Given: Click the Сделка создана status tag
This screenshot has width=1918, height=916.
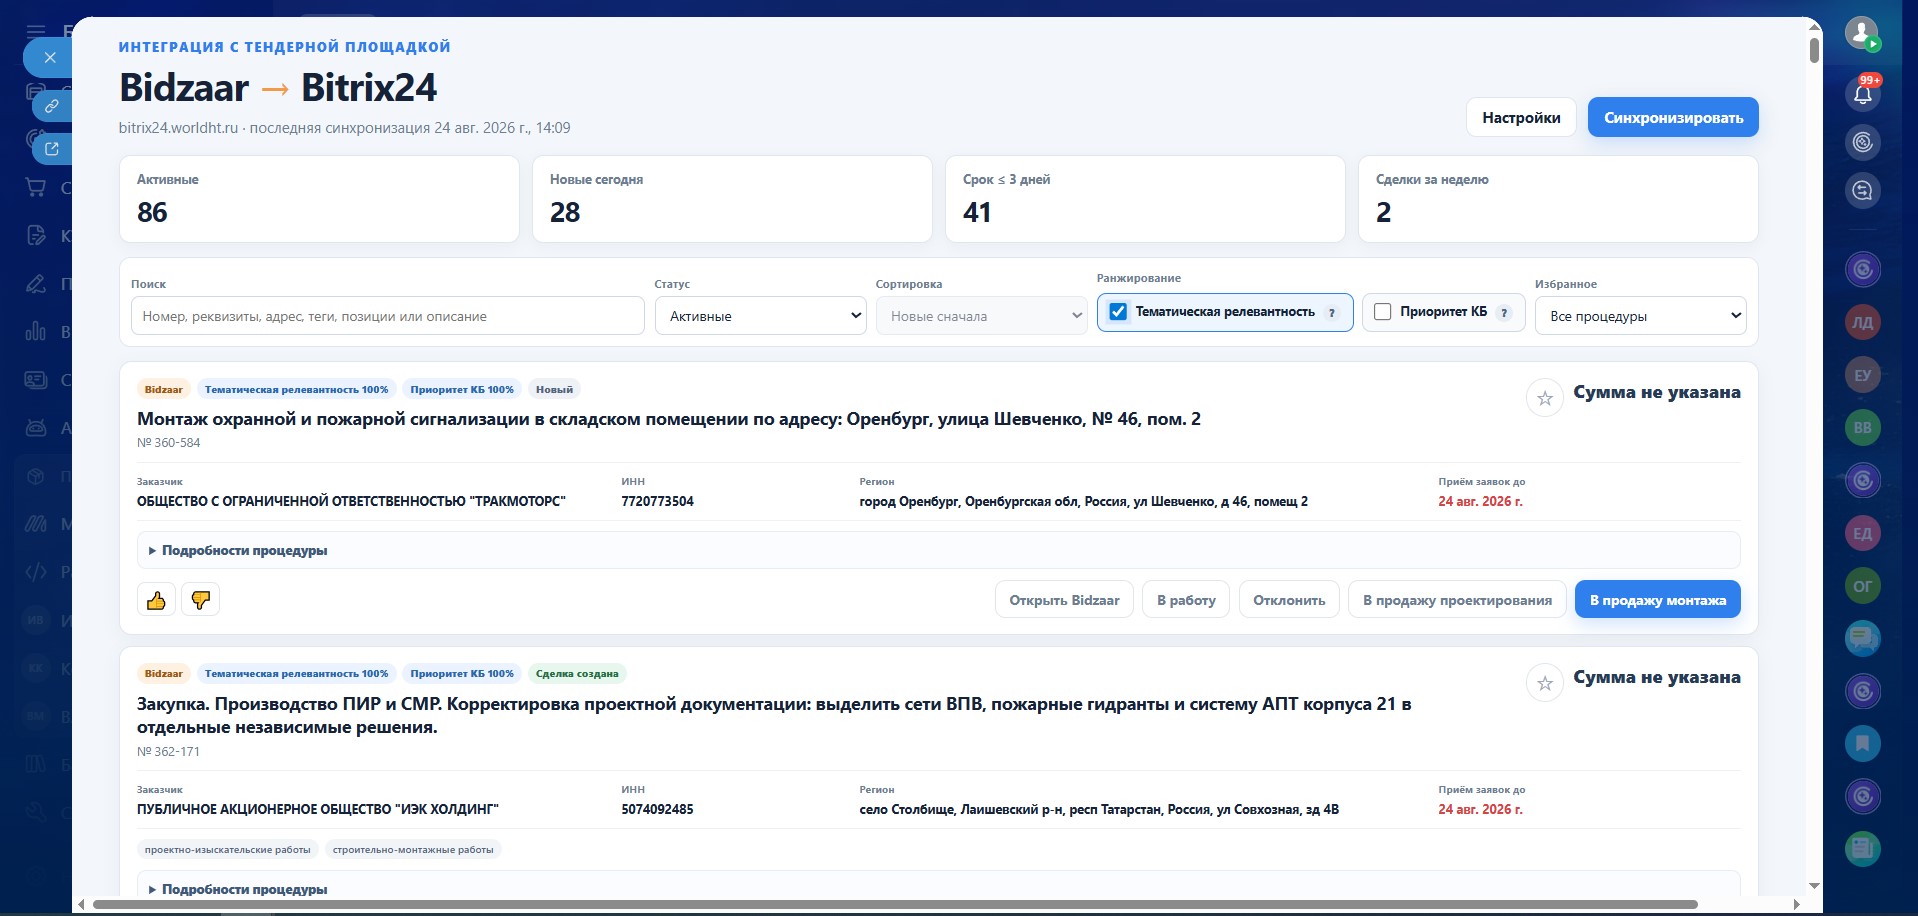Looking at the screenshot, I should pyautogui.click(x=577, y=674).
